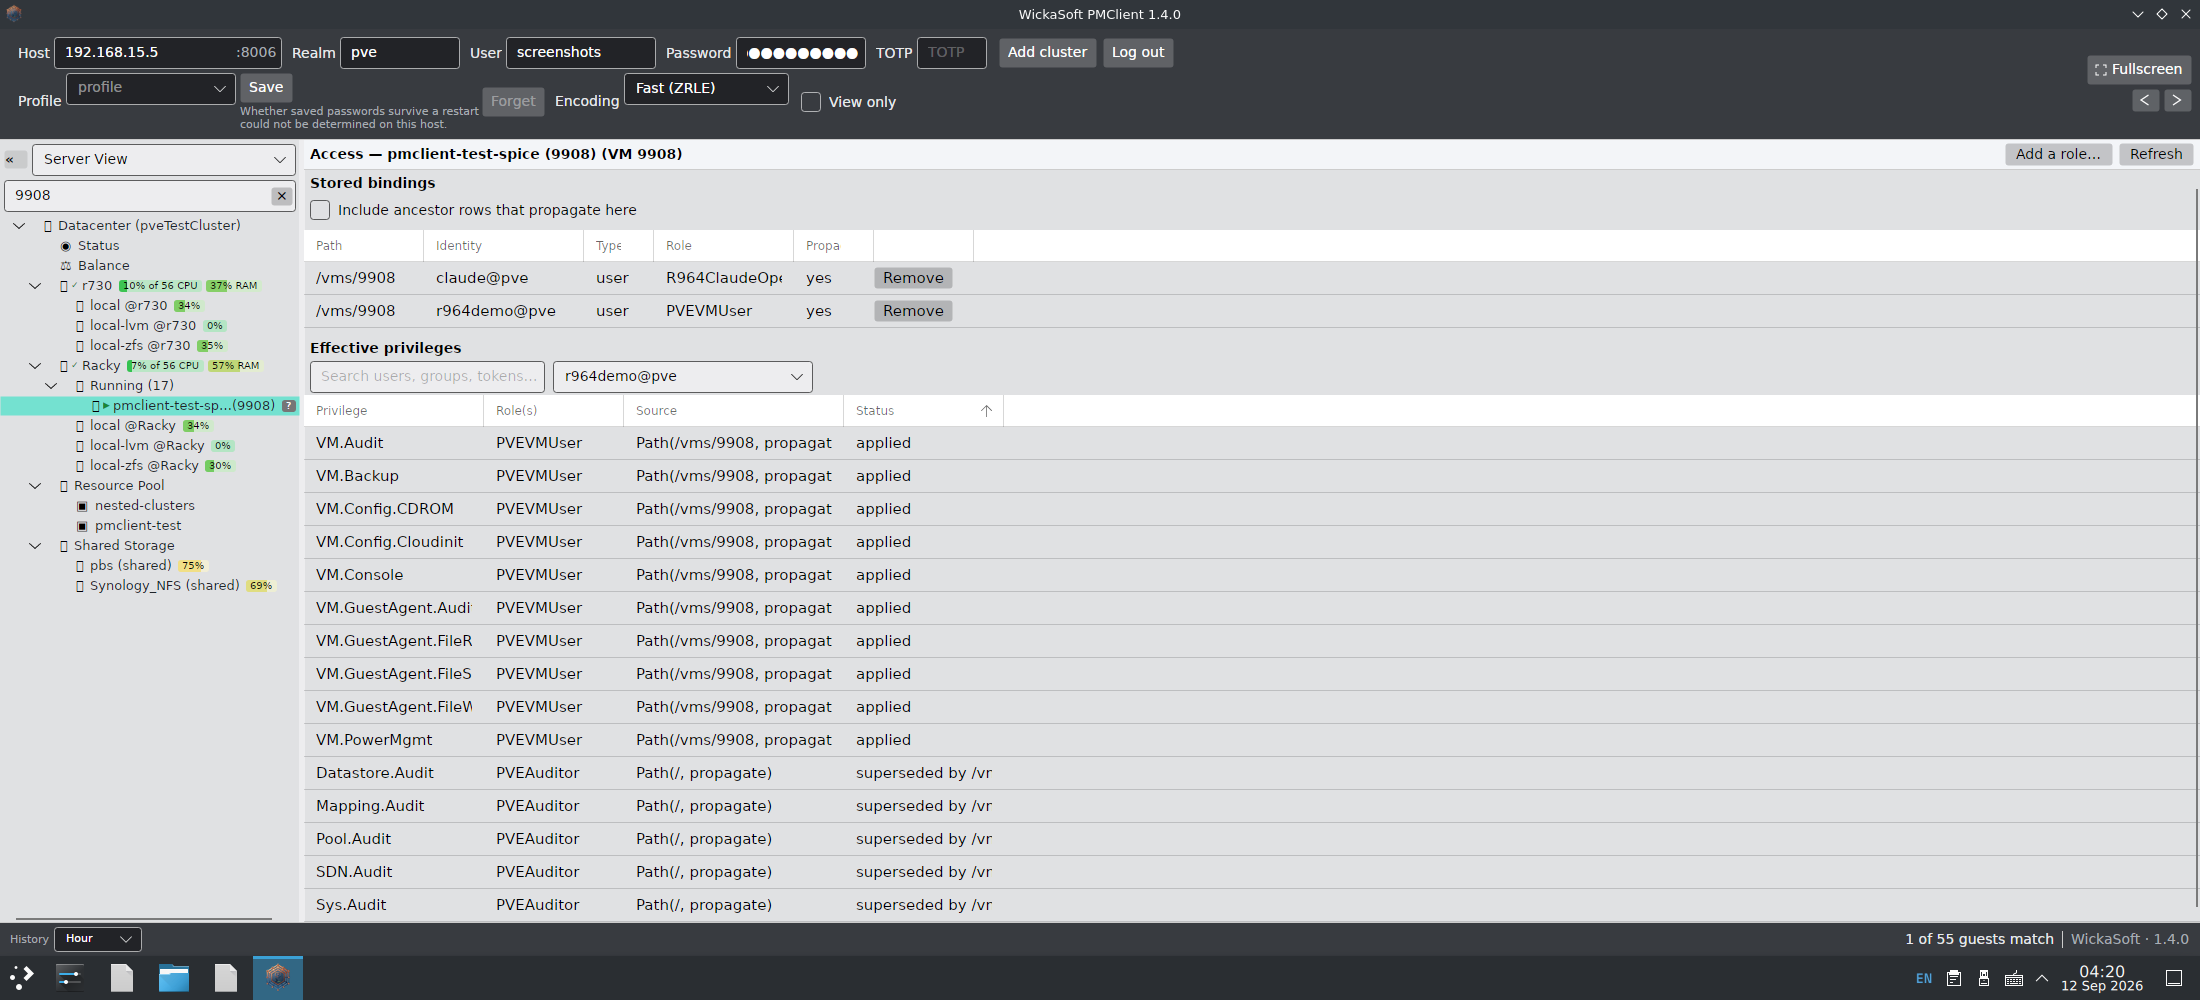Check Include ancestor rows that propagate here
This screenshot has width=2200, height=1000.
pos(320,210)
